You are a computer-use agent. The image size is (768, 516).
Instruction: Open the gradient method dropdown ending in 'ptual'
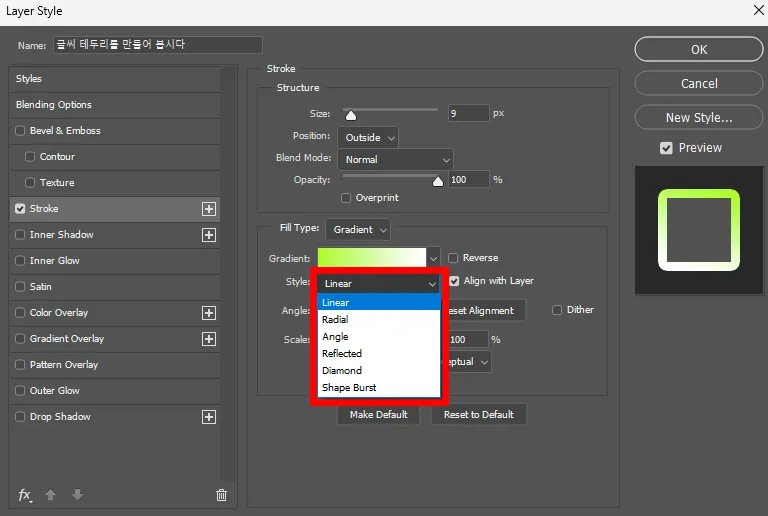tap(467, 362)
